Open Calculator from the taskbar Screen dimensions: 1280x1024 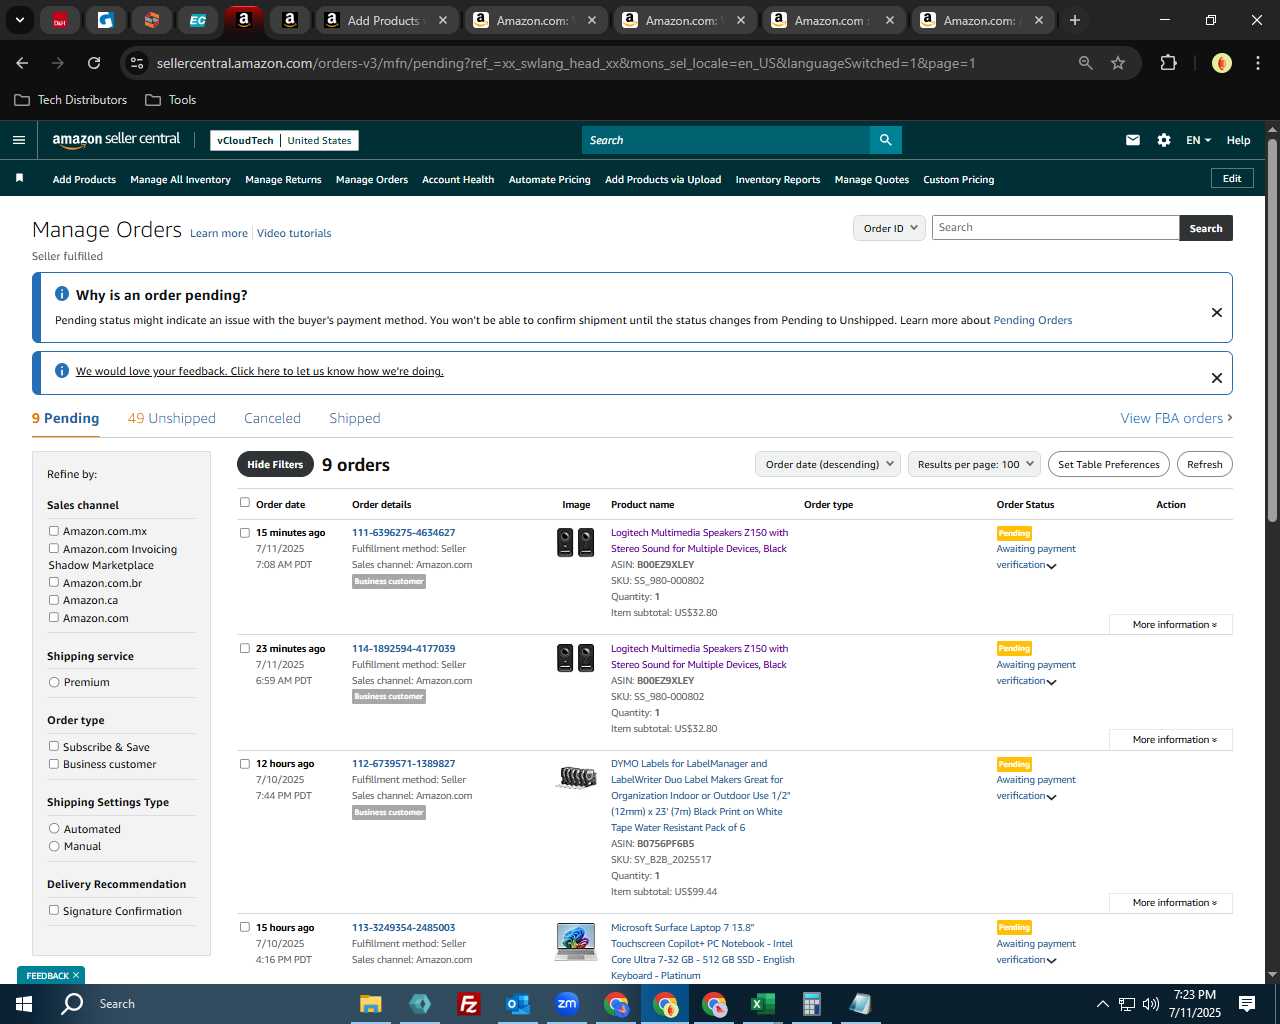[811, 1004]
